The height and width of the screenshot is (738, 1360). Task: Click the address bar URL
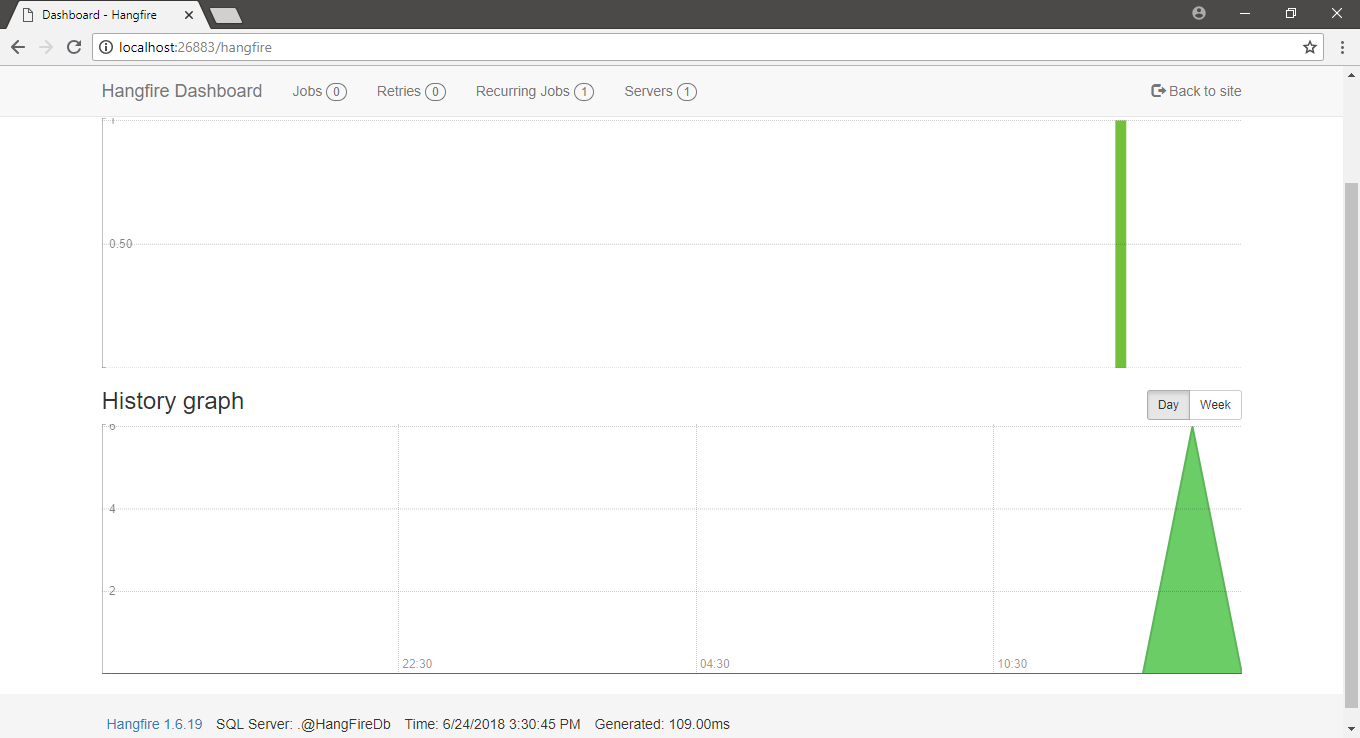tap(195, 47)
